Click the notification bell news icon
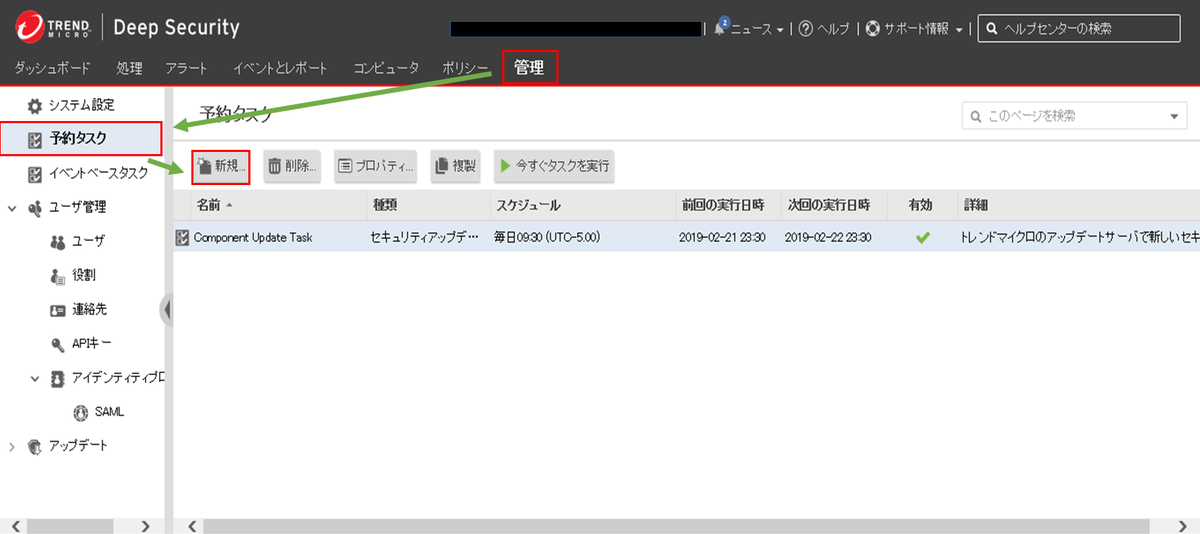The image size is (1200, 534). (720, 28)
